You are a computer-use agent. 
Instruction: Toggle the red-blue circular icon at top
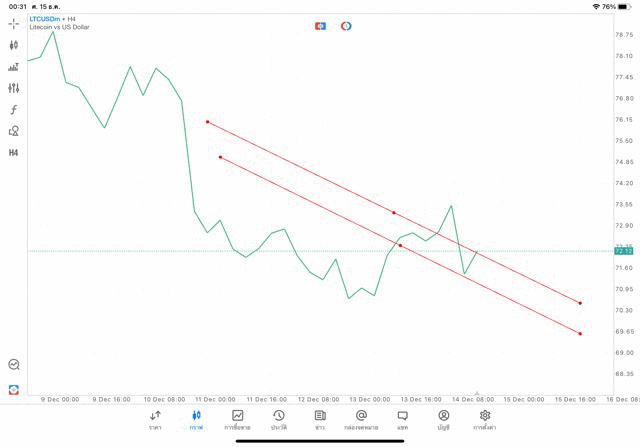pyautogui.click(x=346, y=26)
